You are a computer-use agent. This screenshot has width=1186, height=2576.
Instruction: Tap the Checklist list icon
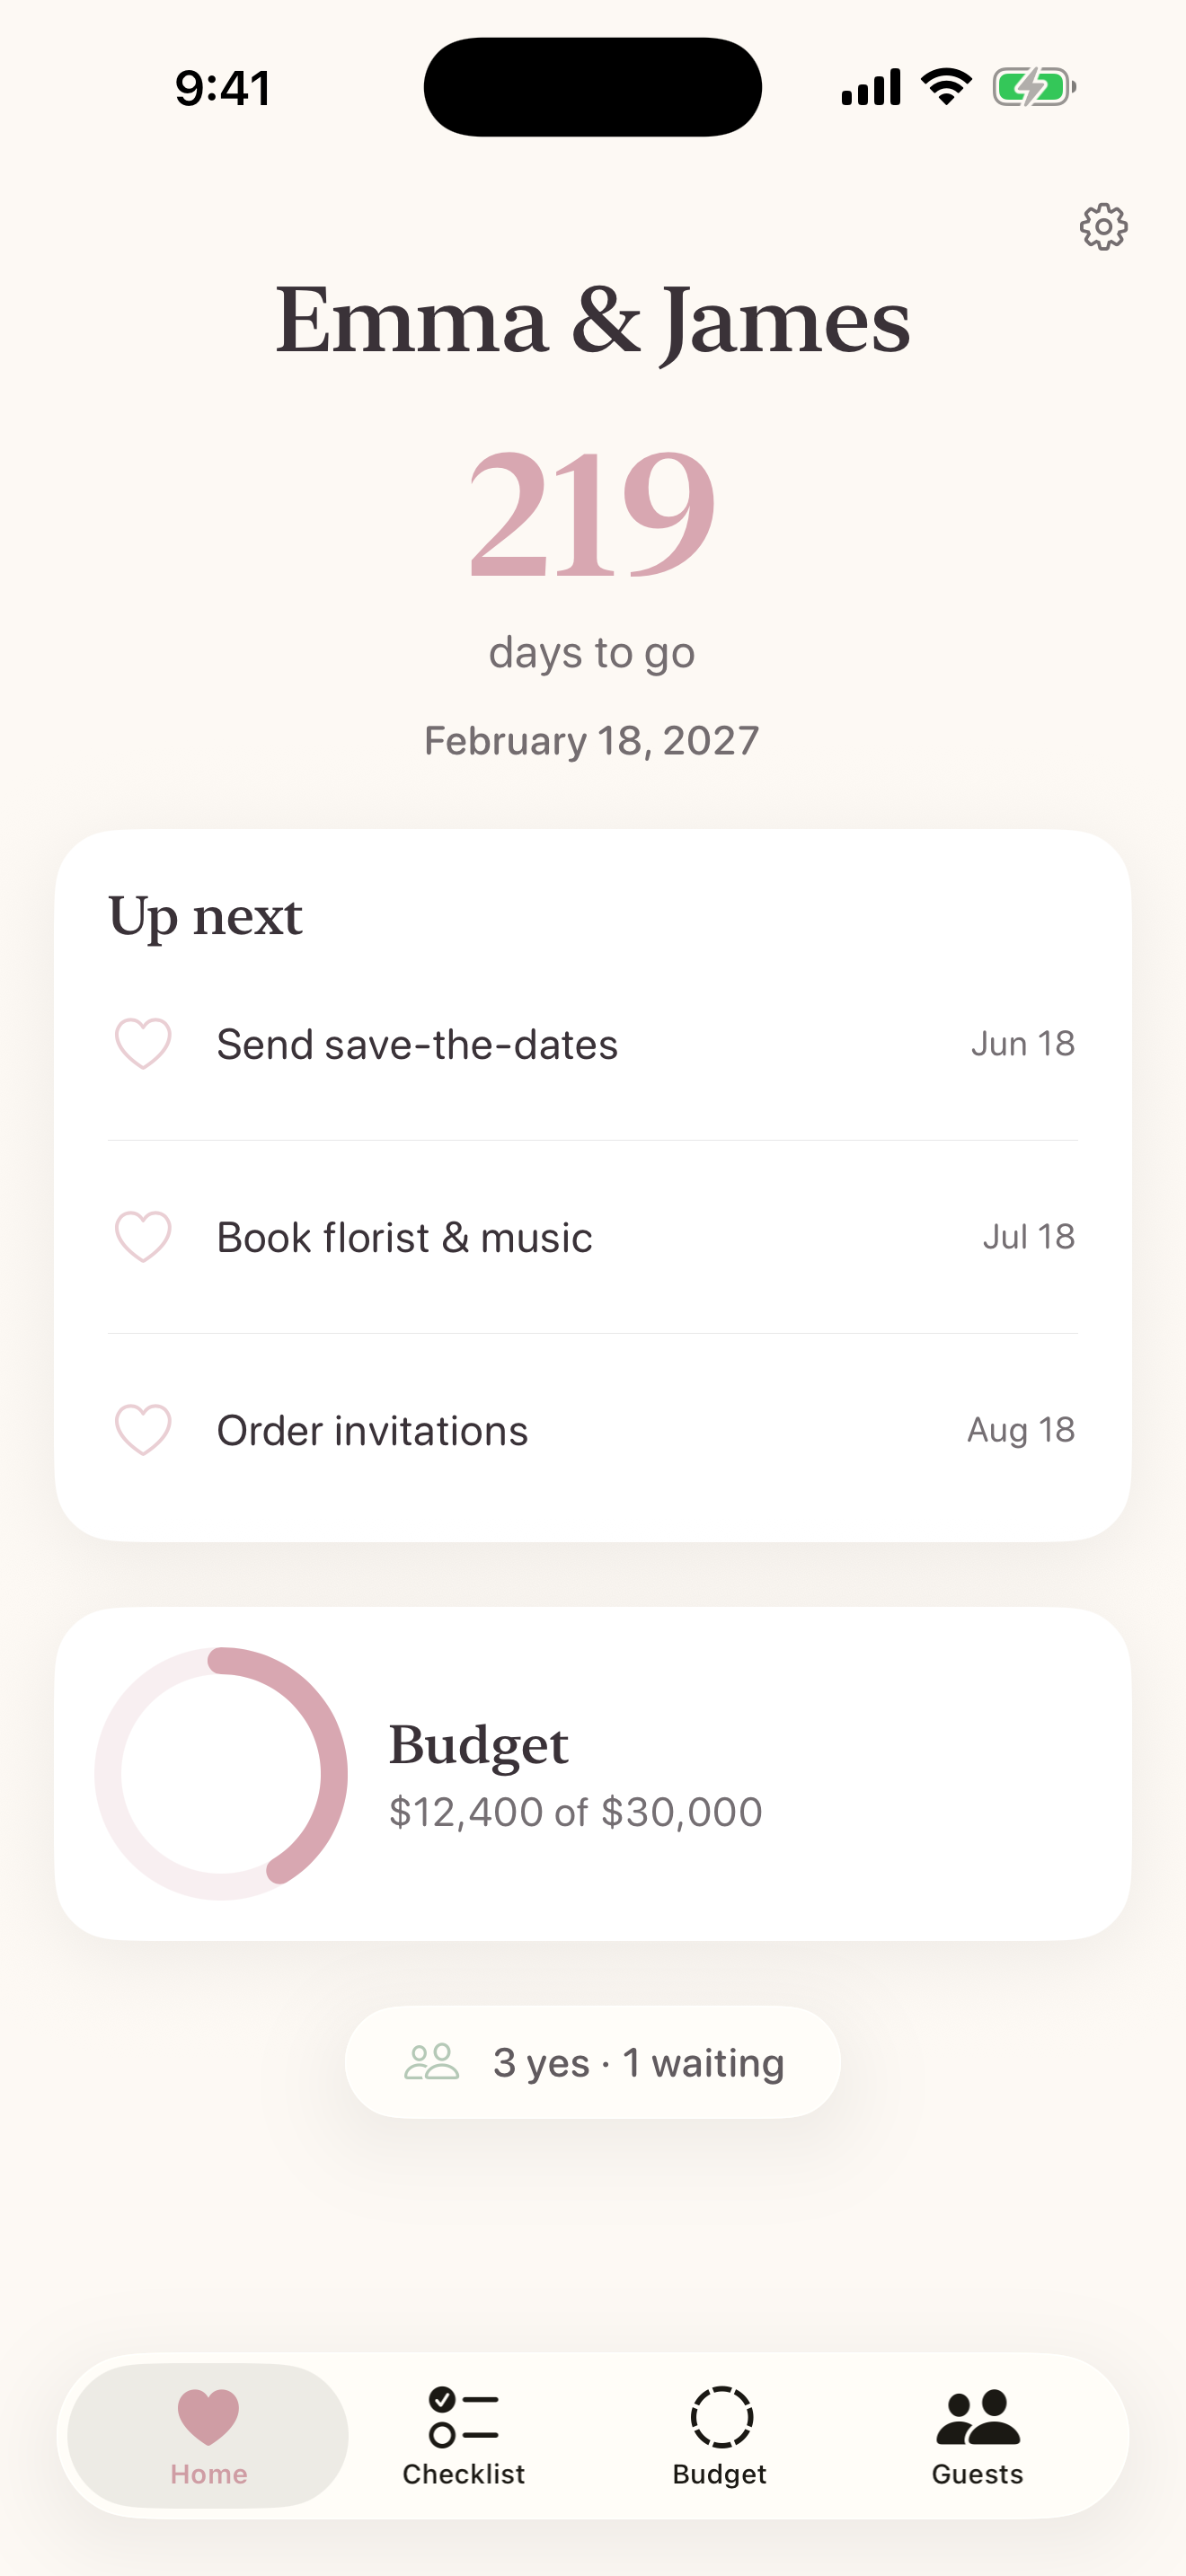pyautogui.click(x=463, y=2416)
